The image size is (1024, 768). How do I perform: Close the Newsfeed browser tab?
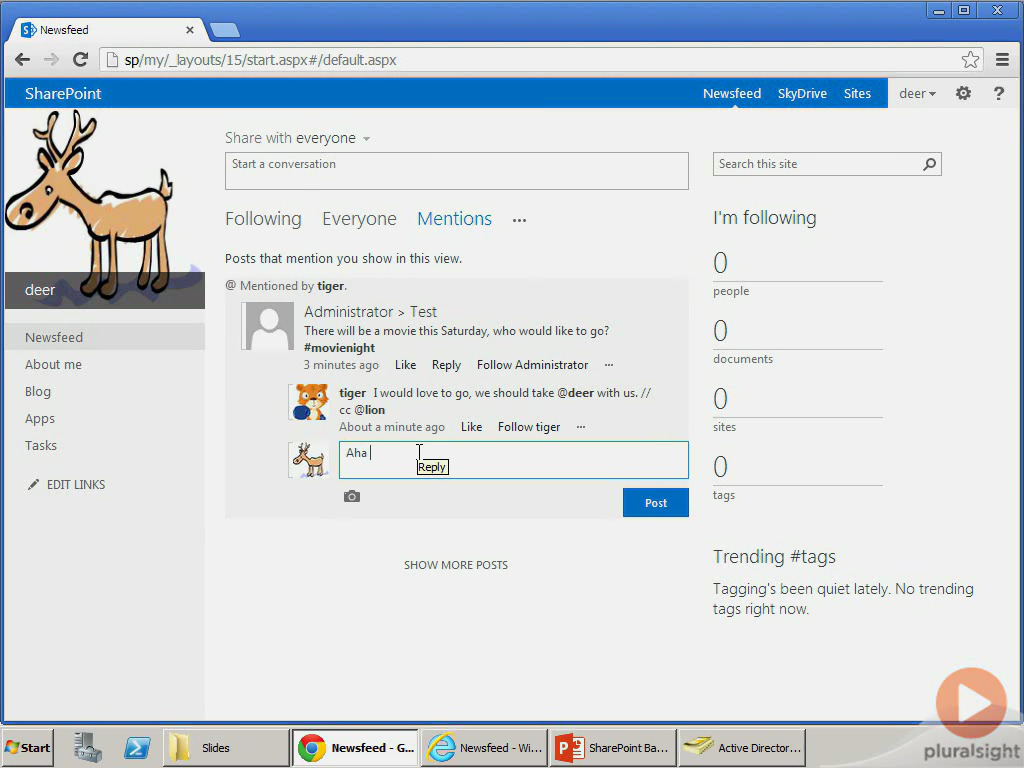click(x=189, y=30)
